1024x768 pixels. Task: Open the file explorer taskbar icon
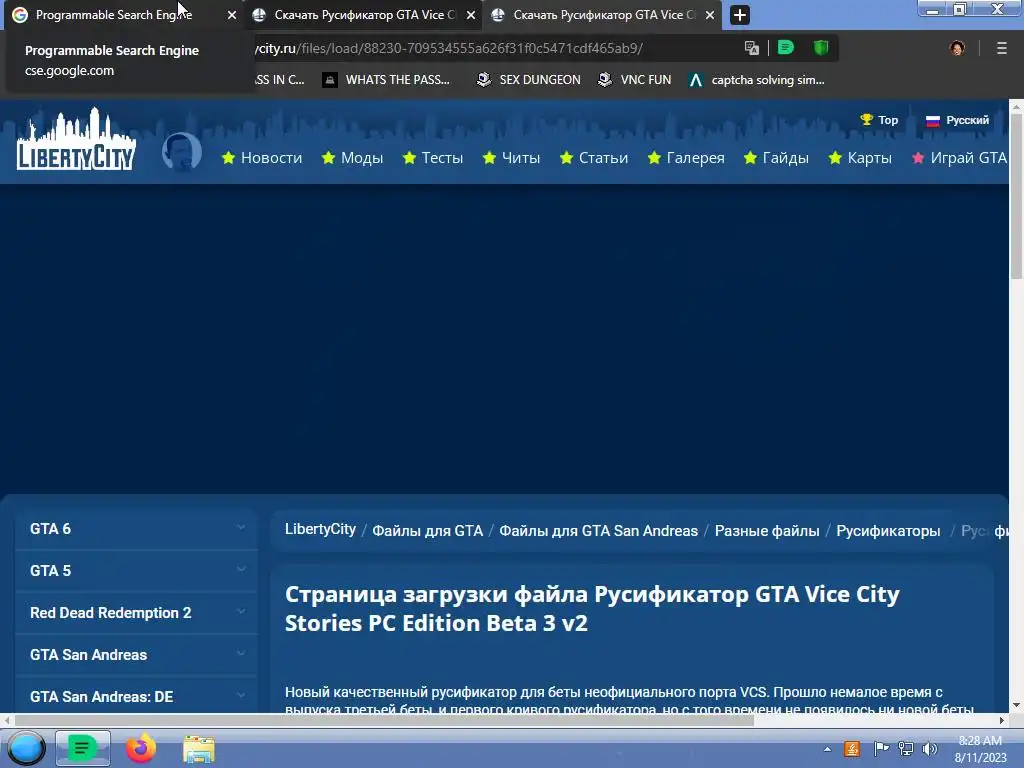click(x=199, y=749)
